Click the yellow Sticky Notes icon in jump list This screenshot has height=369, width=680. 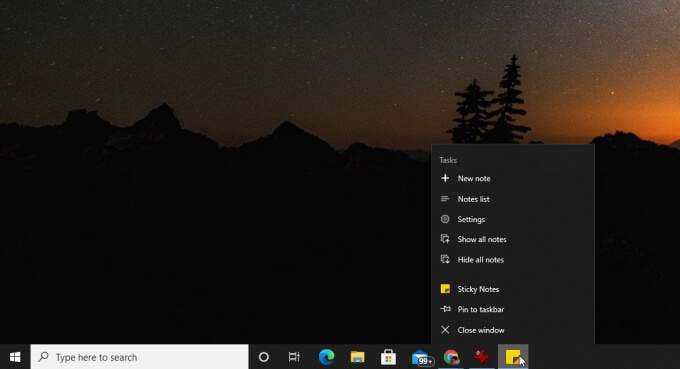click(445, 289)
